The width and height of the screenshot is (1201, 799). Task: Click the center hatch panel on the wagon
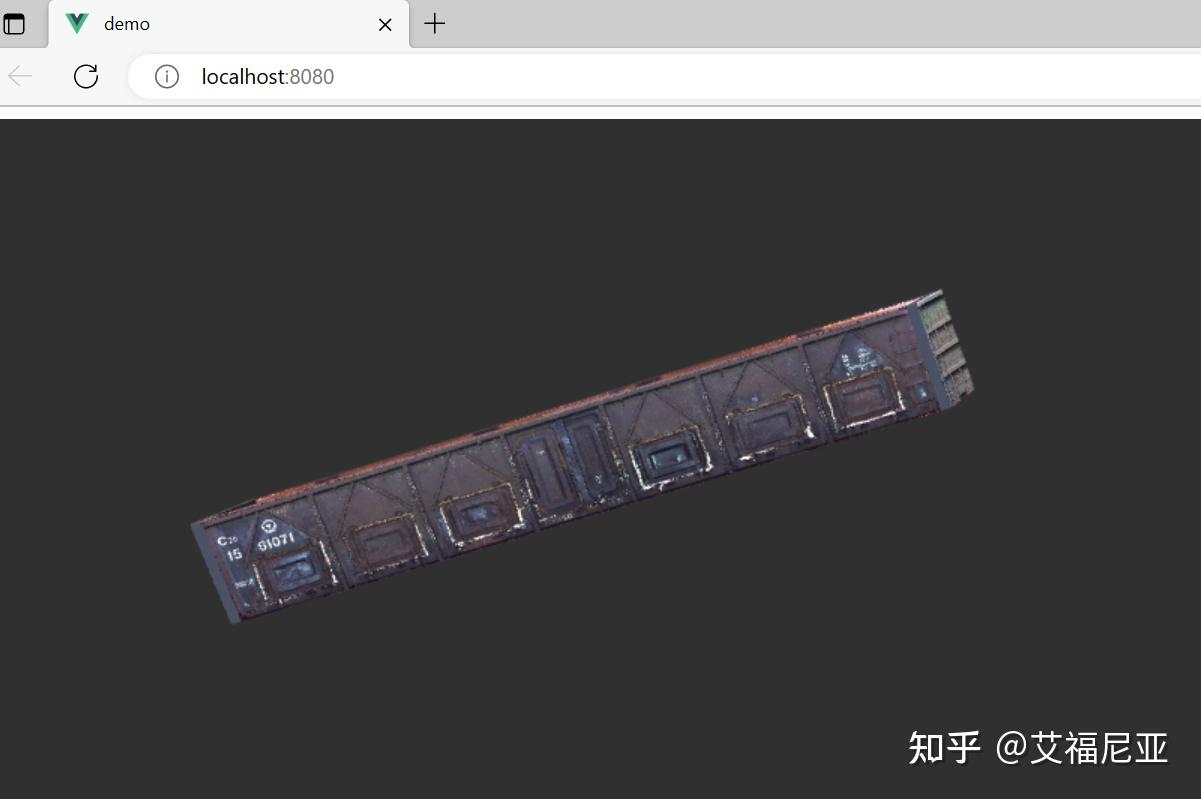click(x=565, y=460)
